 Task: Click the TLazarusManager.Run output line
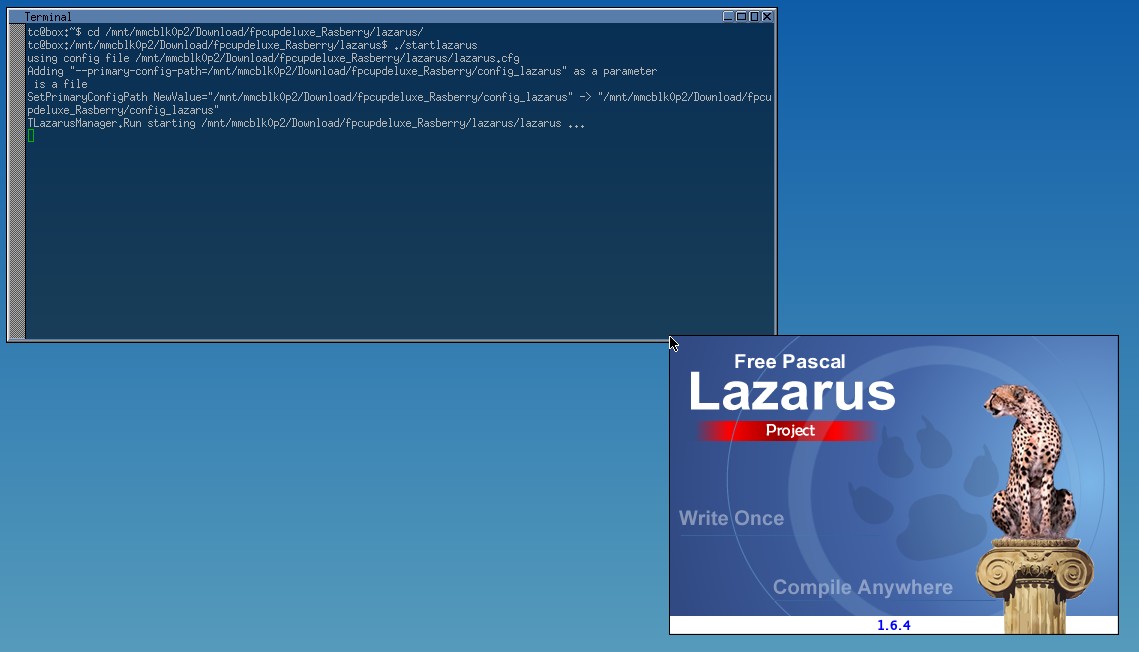coord(305,123)
